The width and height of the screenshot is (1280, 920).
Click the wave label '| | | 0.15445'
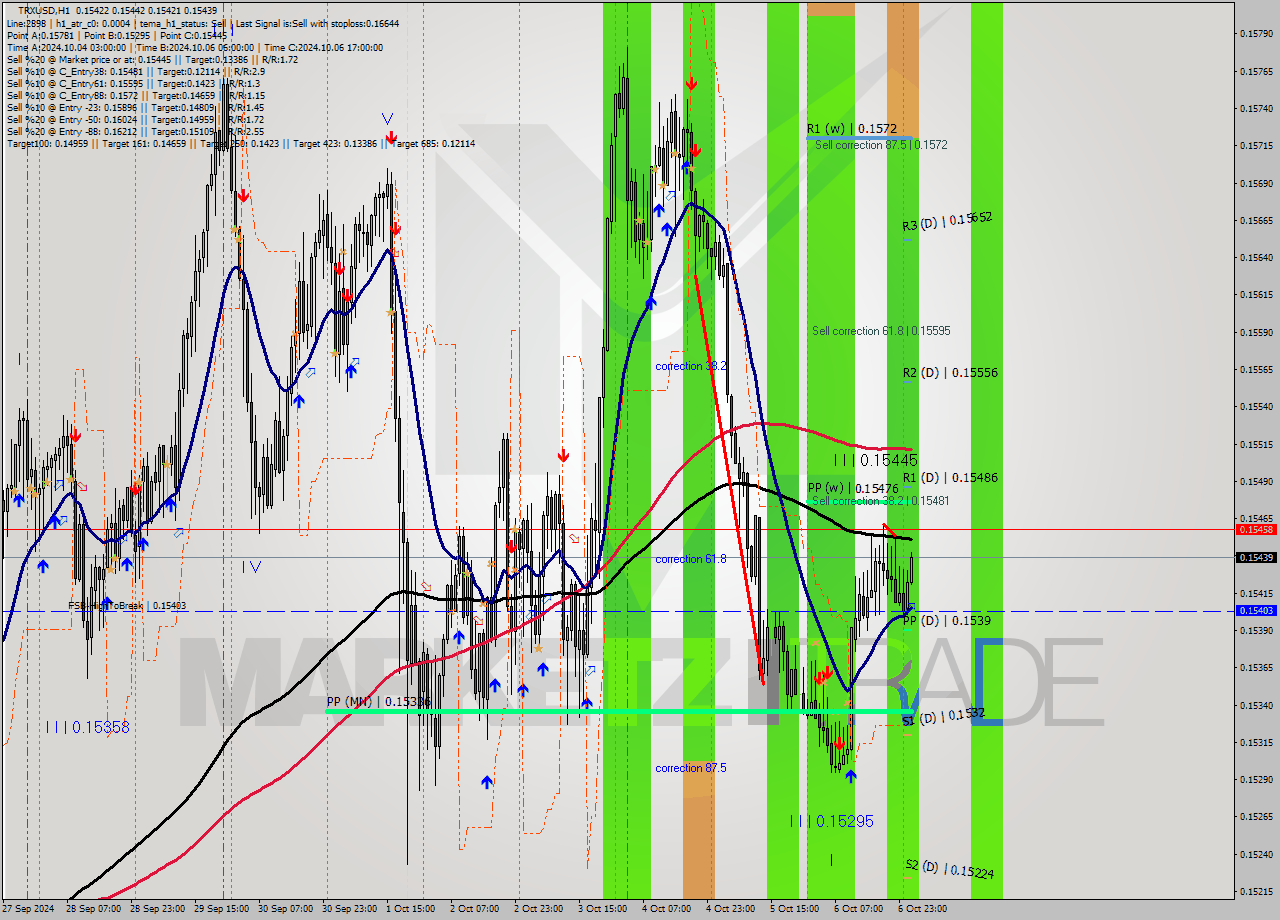coord(876,460)
